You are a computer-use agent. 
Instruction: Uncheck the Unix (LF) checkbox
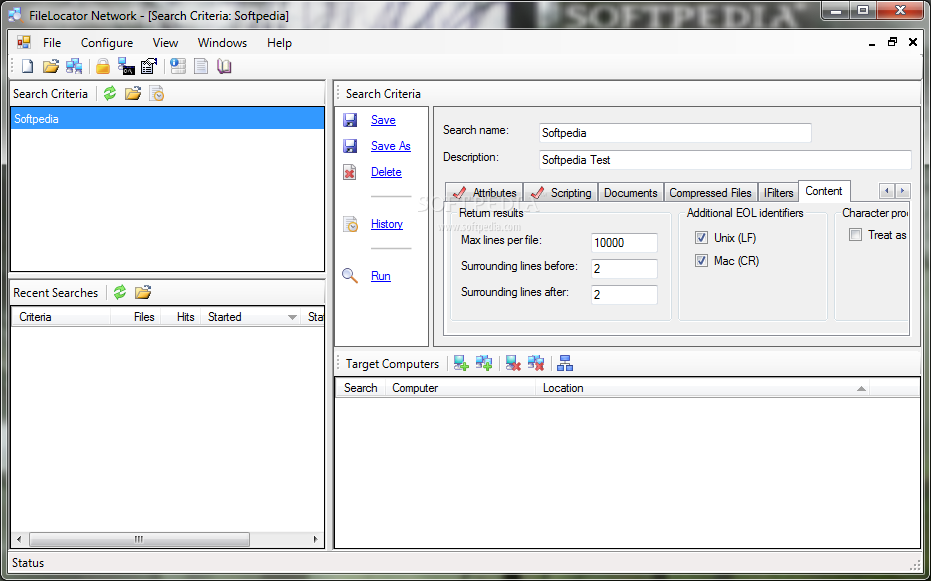(x=701, y=238)
